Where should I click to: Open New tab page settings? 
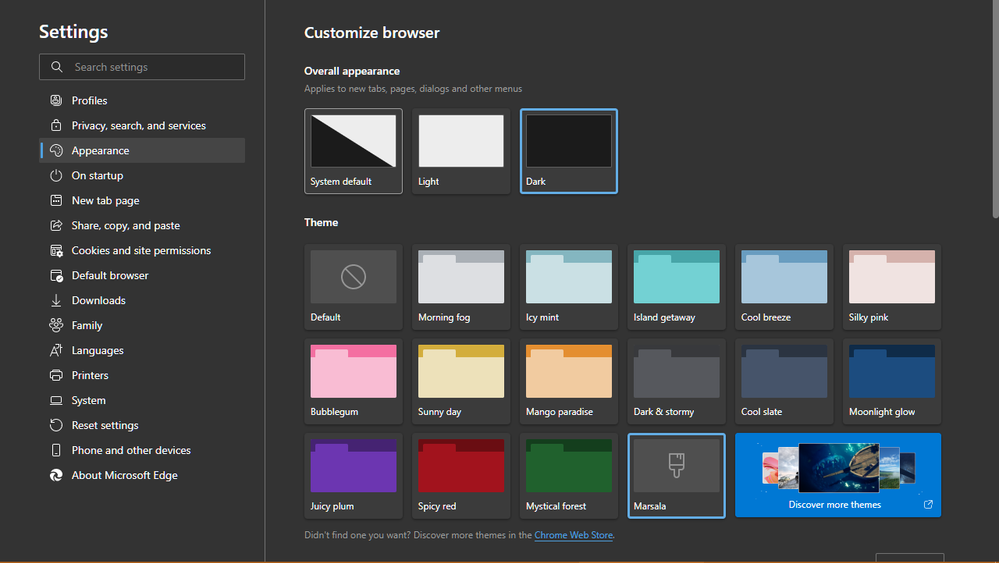pyautogui.click(x=142, y=200)
